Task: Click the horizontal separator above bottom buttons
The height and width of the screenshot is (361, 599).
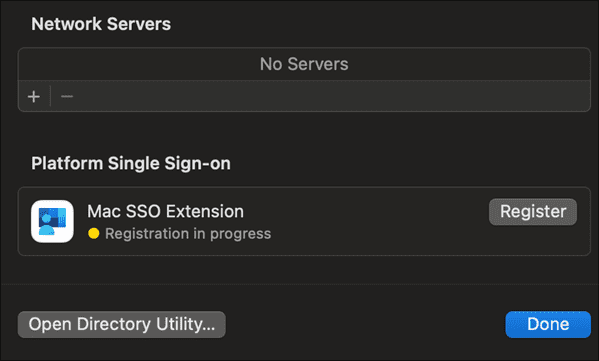Action: pyautogui.click(x=300, y=285)
